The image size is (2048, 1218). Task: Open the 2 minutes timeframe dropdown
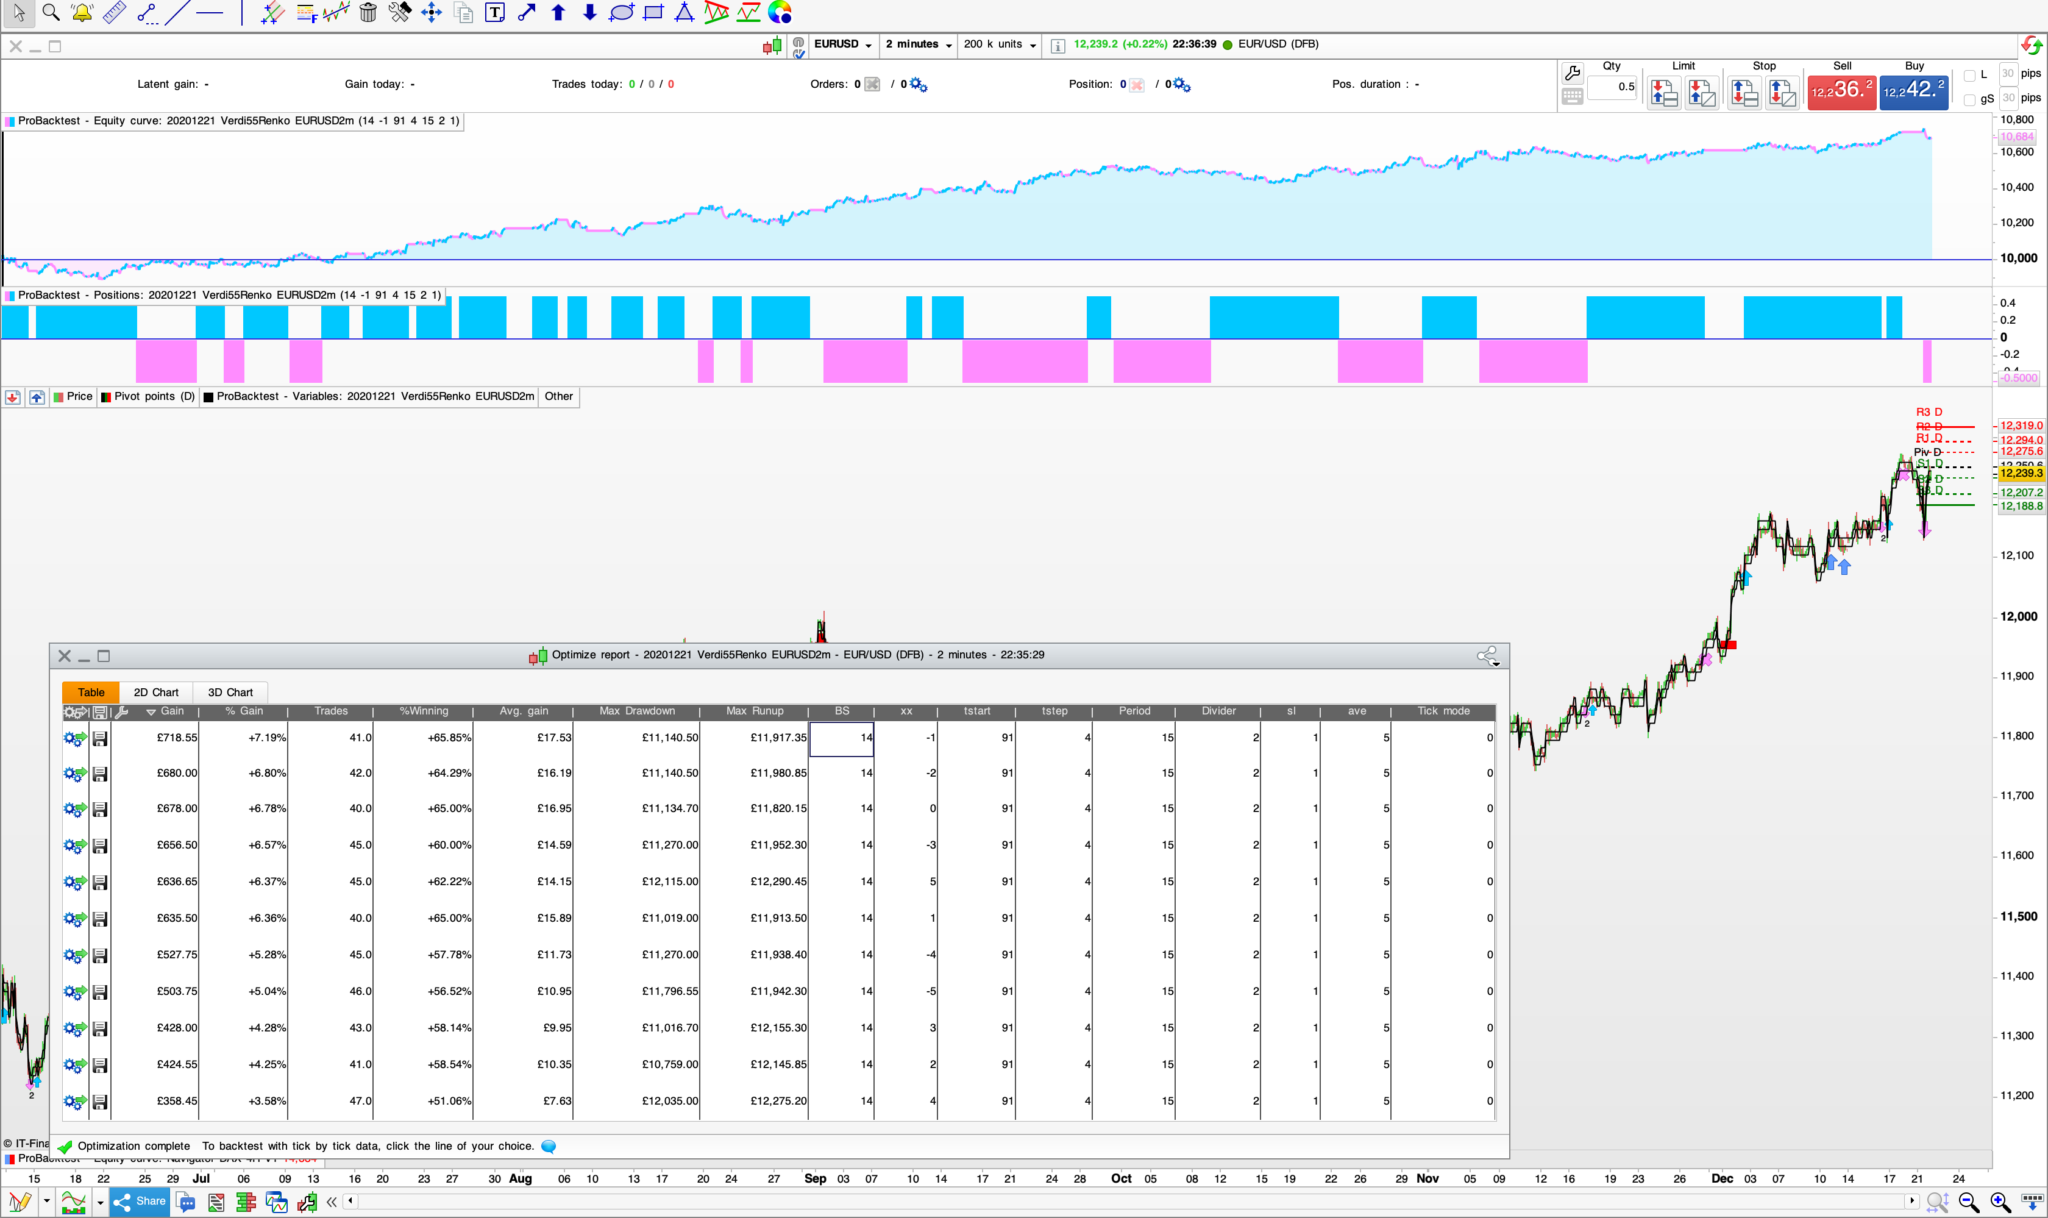coord(918,45)
